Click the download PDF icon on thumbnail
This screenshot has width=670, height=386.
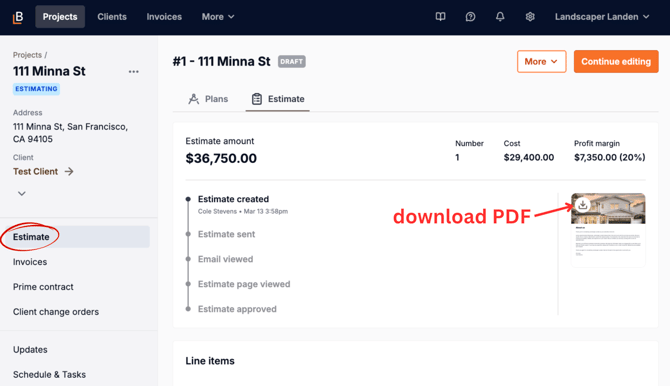pos(582,205)
